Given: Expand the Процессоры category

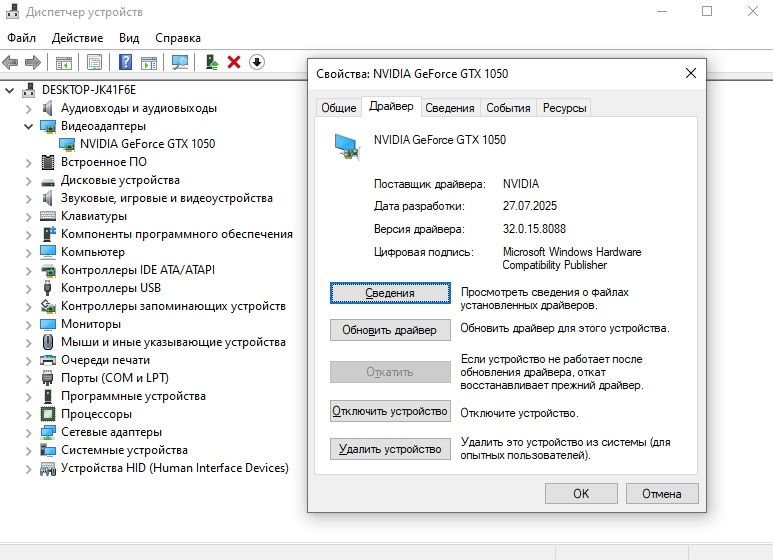Looking at the screenshot, I should (x=29, y=415).
